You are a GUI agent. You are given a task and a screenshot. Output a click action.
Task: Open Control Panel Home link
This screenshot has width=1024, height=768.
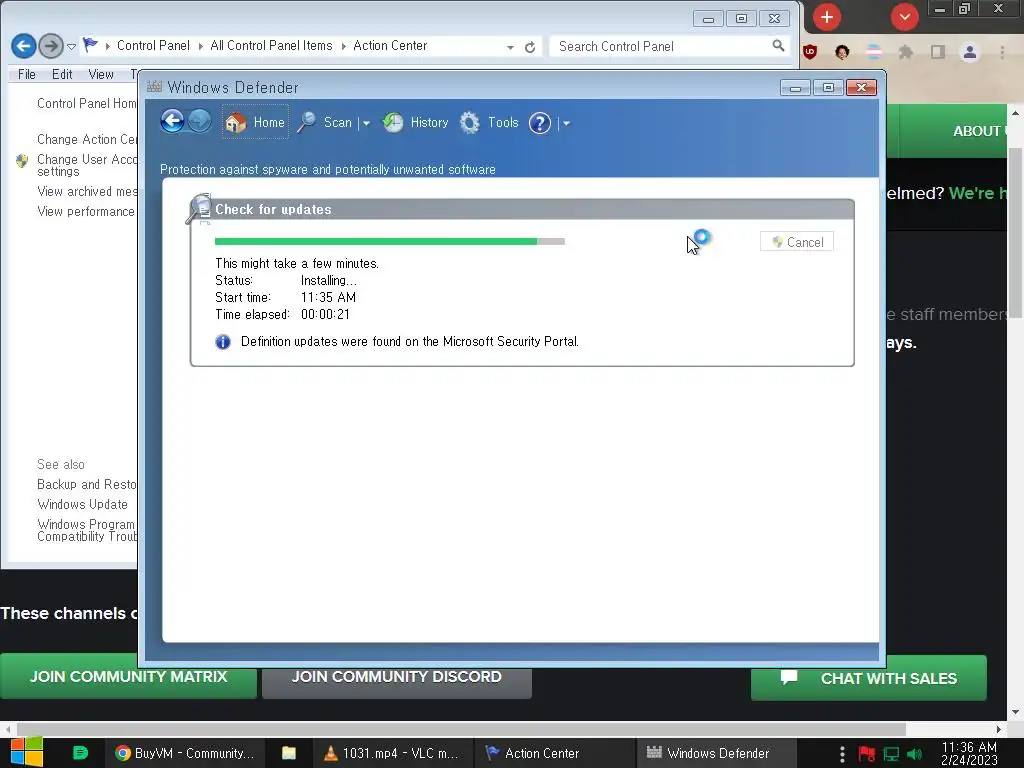[x=87, y=103]
